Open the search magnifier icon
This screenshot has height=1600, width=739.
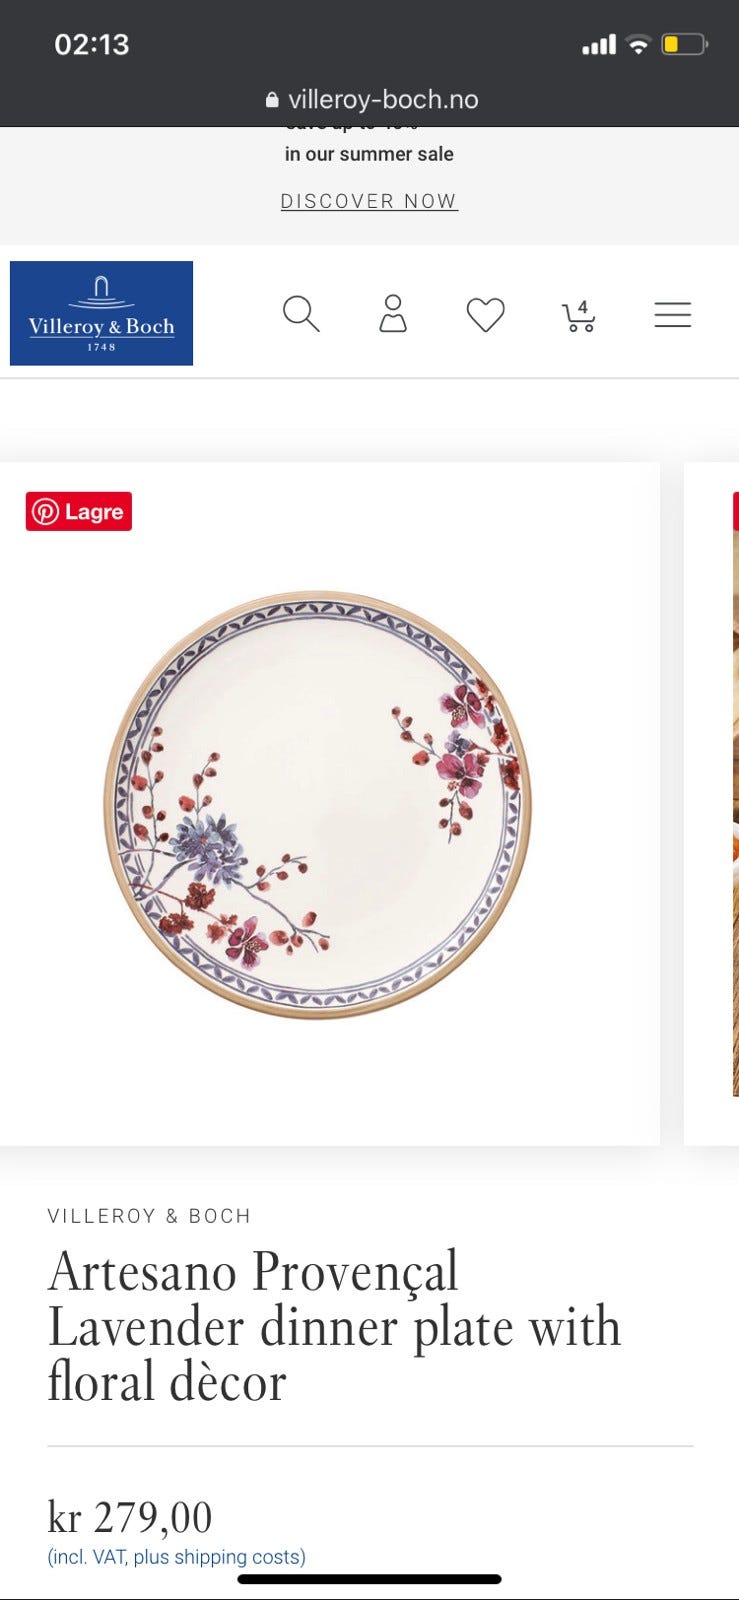click(301, 314)
